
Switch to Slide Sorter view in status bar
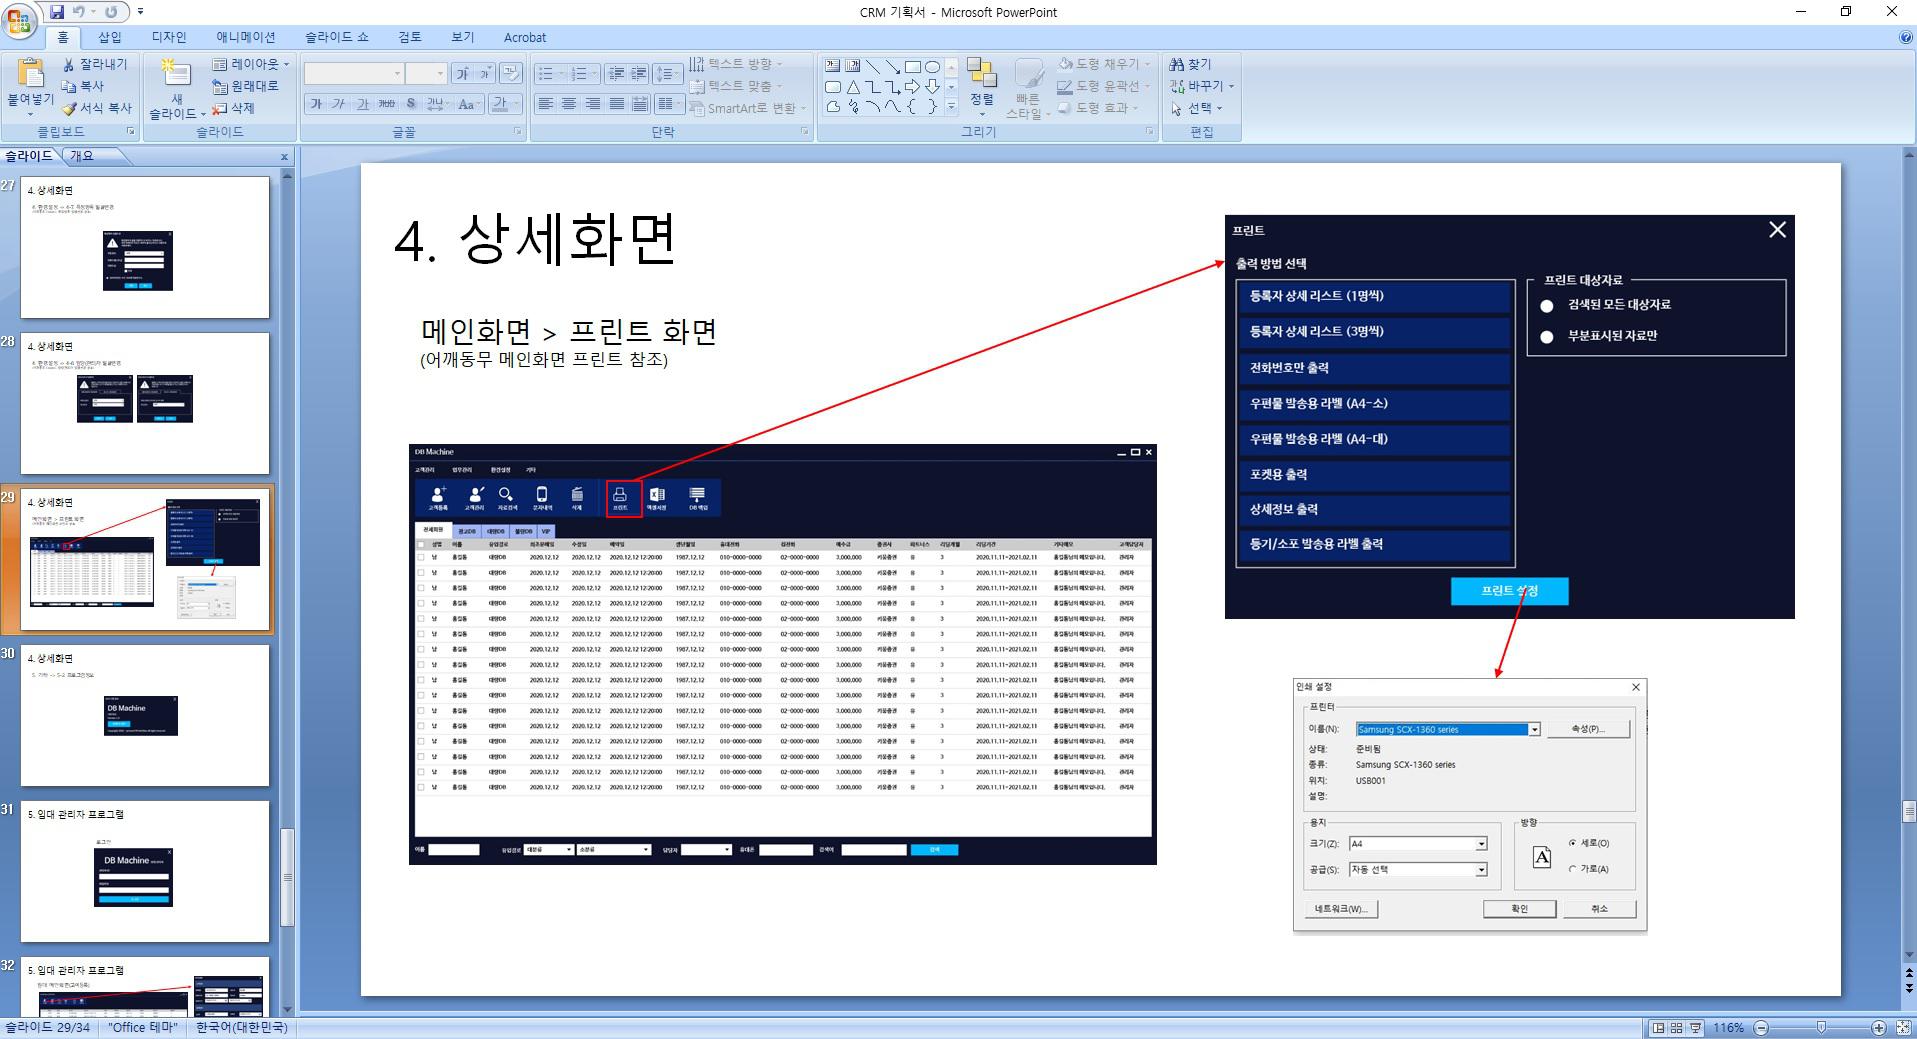coord(1676,1028)
